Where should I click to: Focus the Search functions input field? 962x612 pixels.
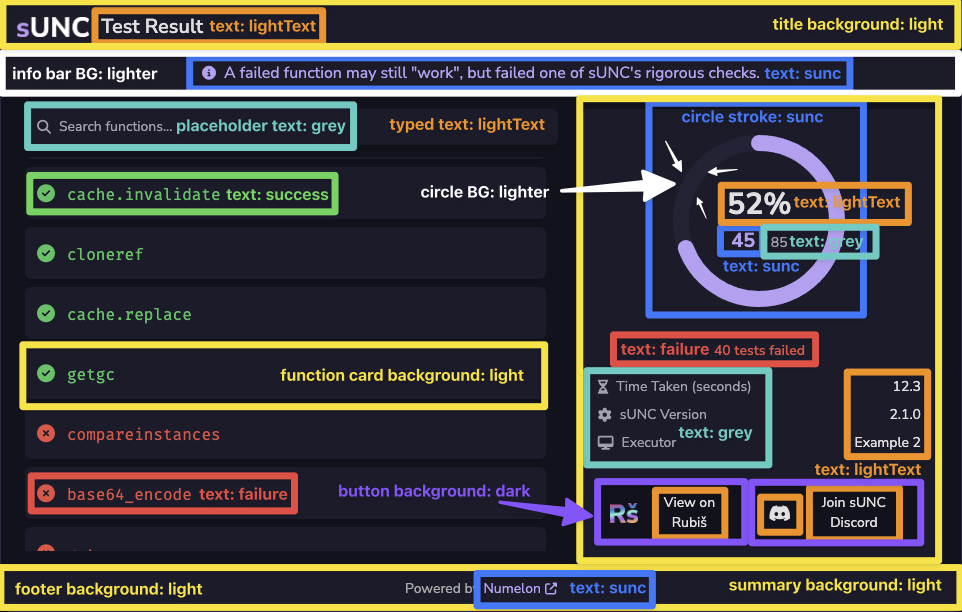click(291, 127)
